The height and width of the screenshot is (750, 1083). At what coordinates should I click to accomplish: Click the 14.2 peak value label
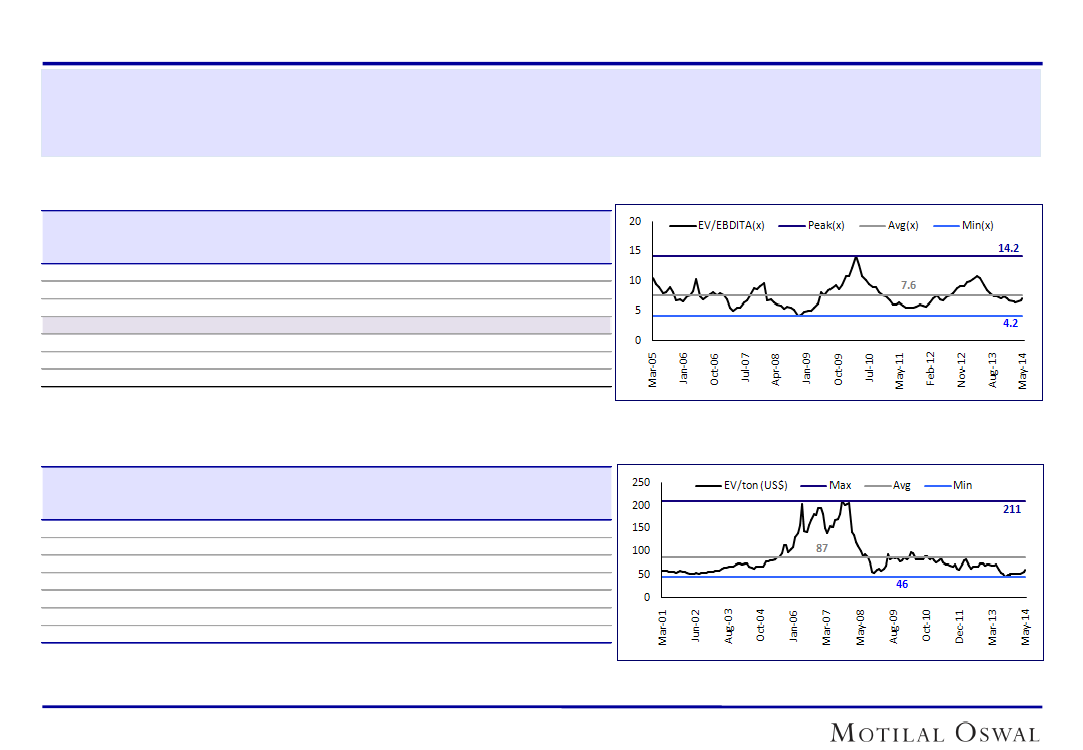[x=1008, y=247]
